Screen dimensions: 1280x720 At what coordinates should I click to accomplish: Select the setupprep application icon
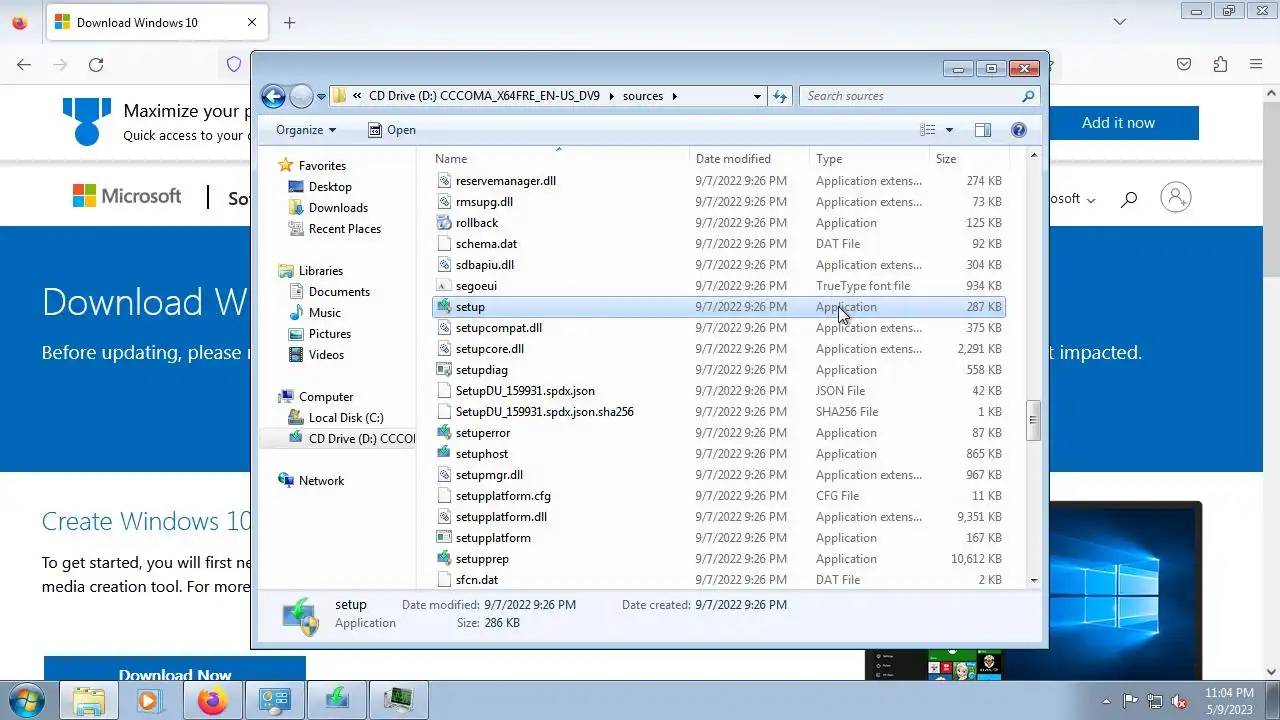pyautogui.click(x=445, y=559)
